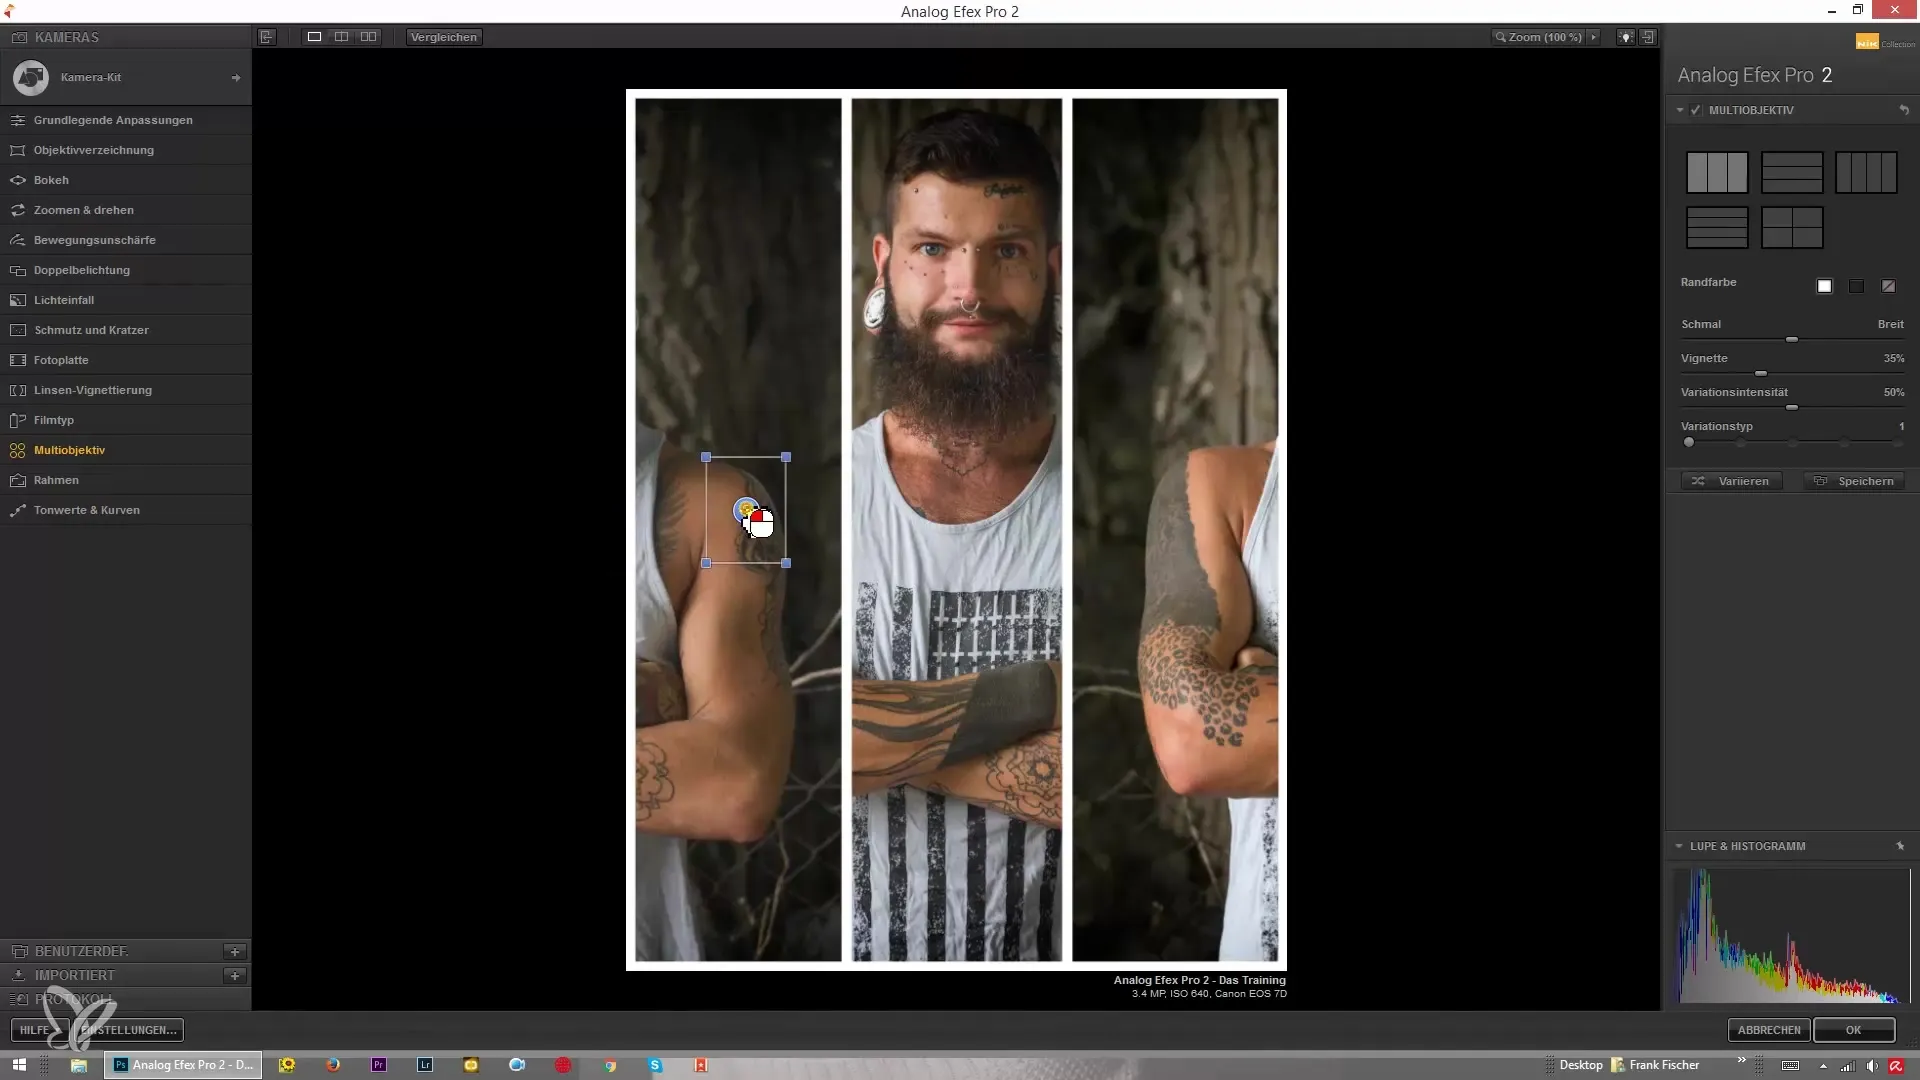Uncheck the Multiobjektiv filter checkbox

click(x=1696, y=110)
